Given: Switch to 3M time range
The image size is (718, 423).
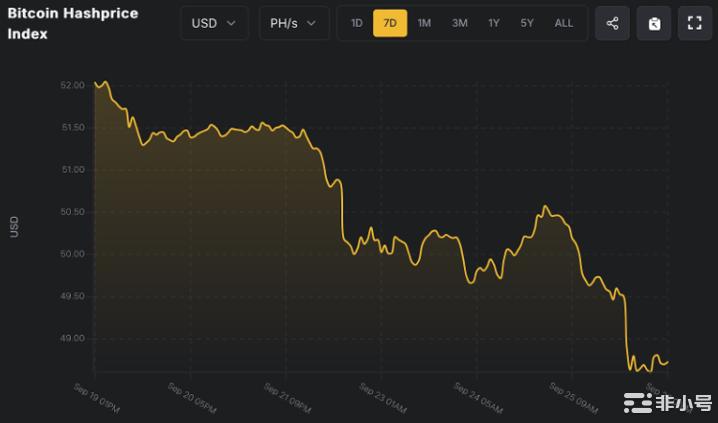Looking at the screenshot, I should click(459, 23).
